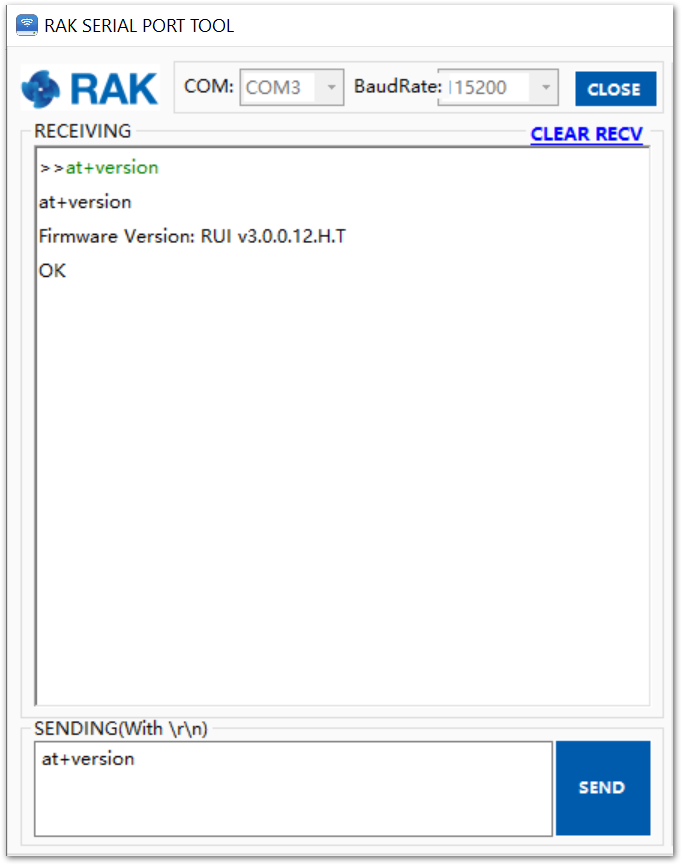
Task: Click the RAK SERIAL PORT TOOL title text
Action: tap(139, 26)
